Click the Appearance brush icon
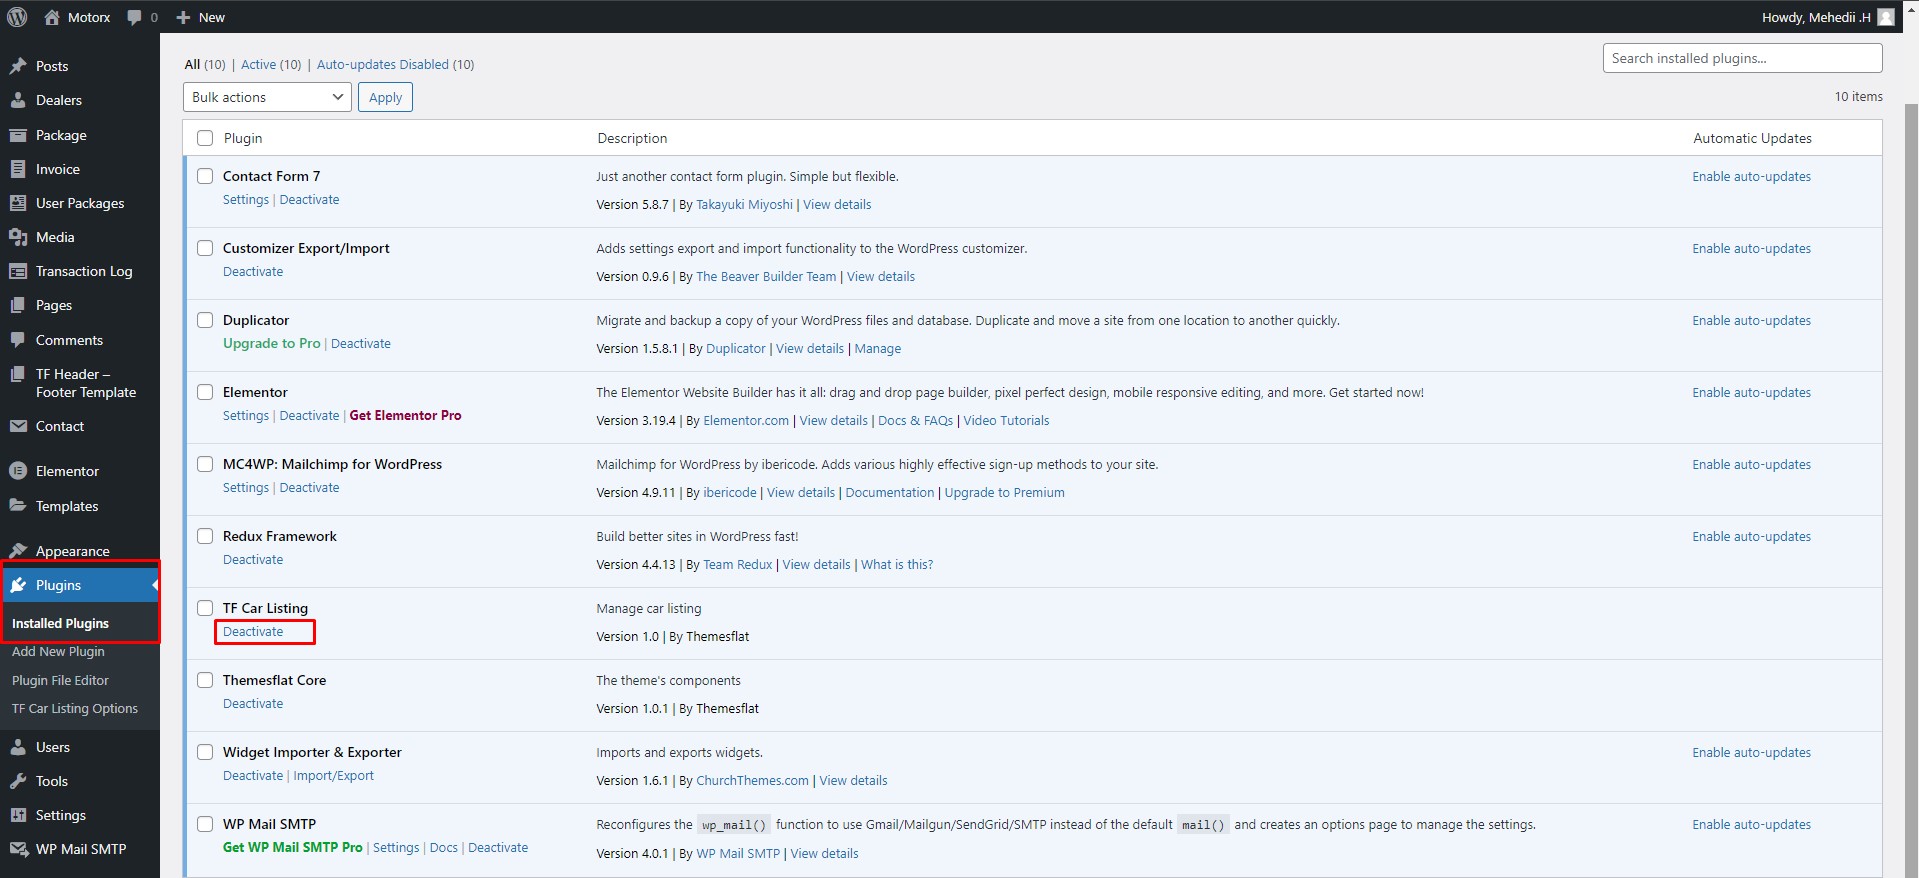Screen dimensions: 1919x878 pos(18,551)
